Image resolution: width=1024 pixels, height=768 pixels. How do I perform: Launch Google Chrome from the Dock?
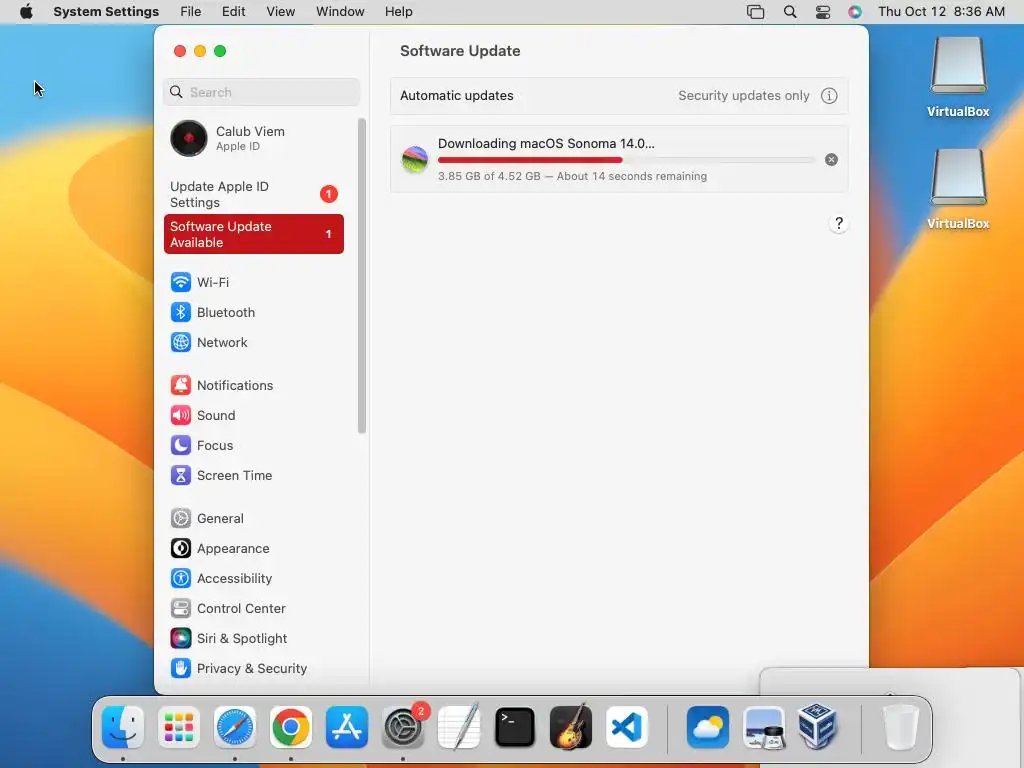[x=291, y=727]
